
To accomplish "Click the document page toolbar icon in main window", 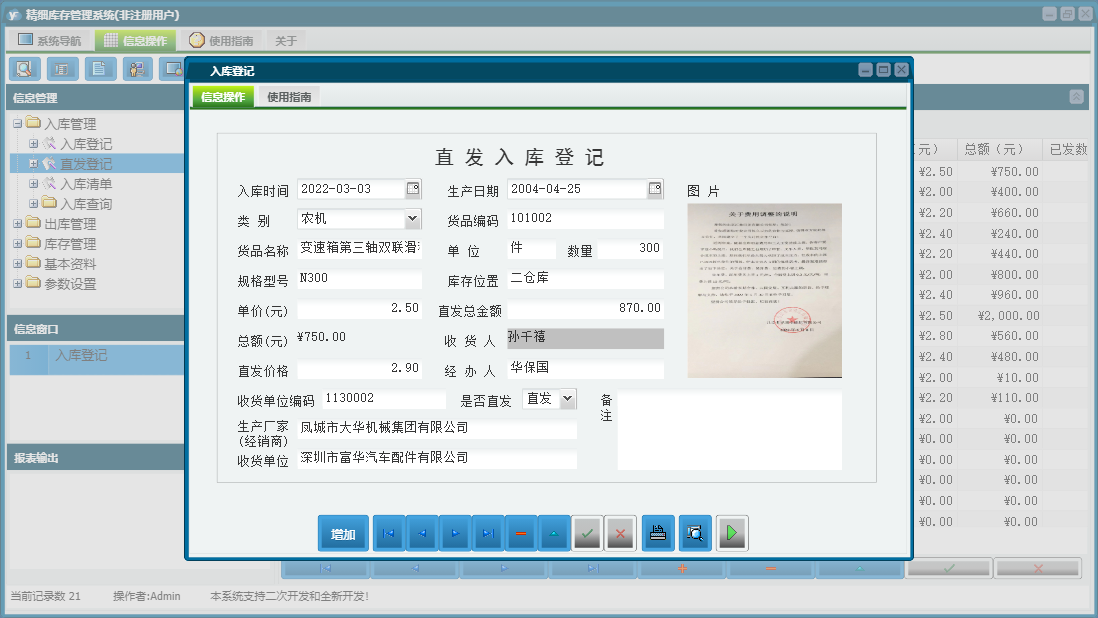I will coord(100,69).
